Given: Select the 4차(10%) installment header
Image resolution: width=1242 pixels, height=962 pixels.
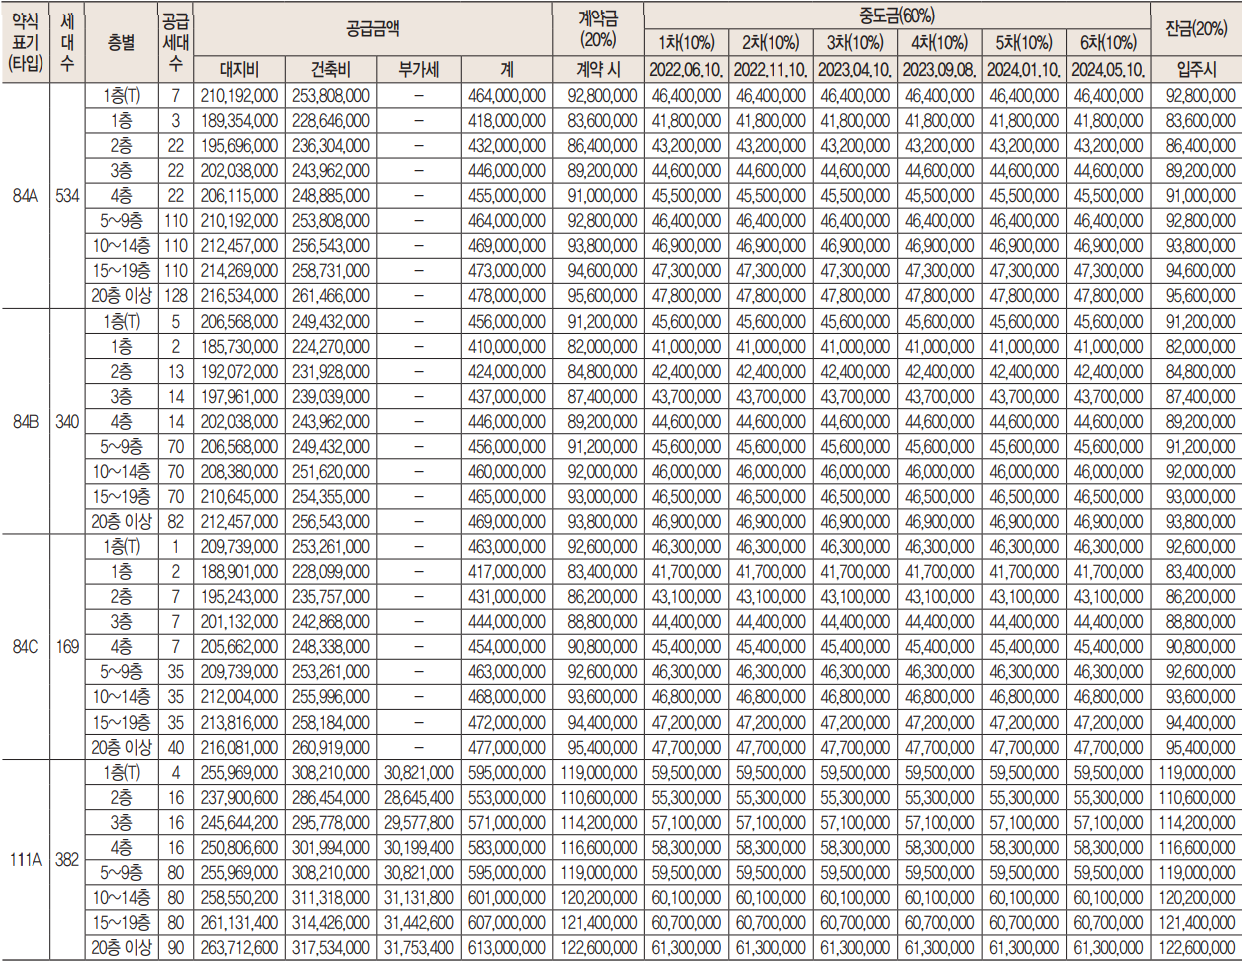Looking at the screenshot, I should [x=939, y=43].
